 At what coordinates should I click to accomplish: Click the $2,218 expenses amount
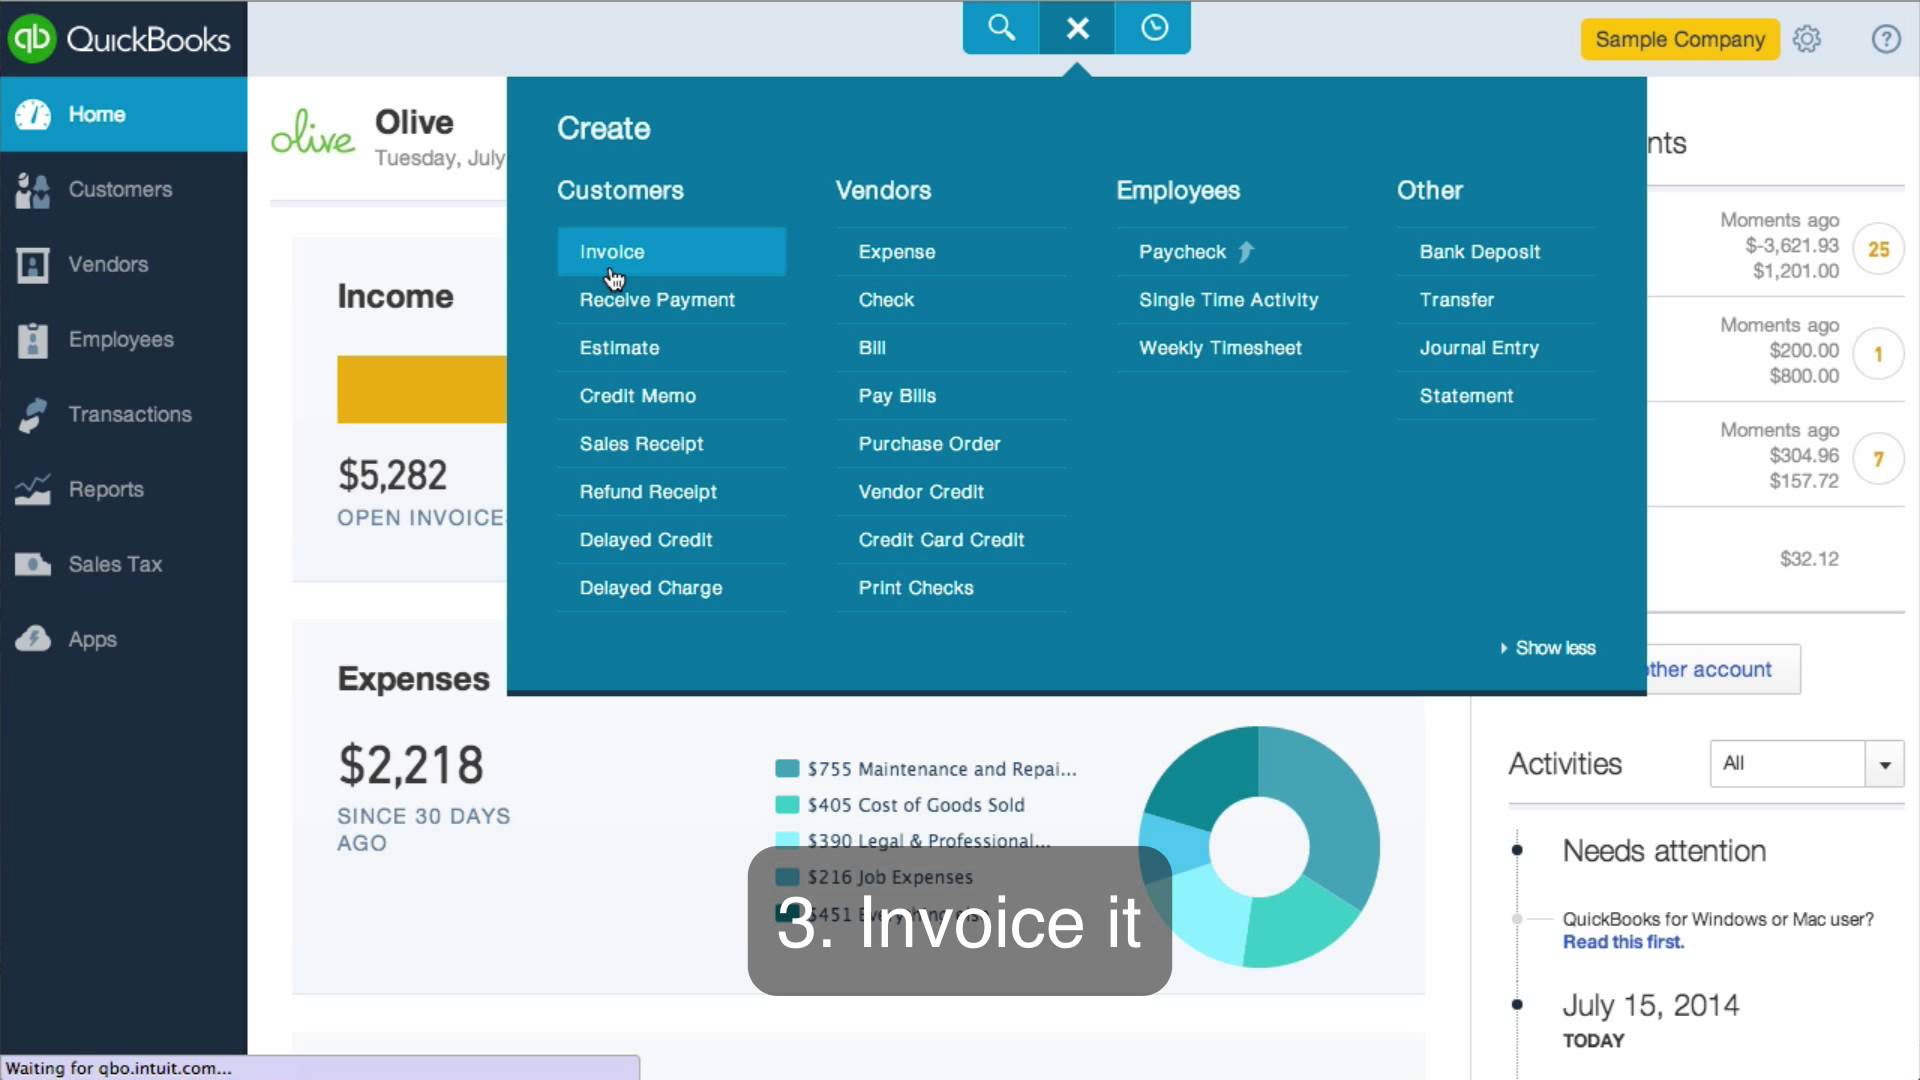point(411,765)
